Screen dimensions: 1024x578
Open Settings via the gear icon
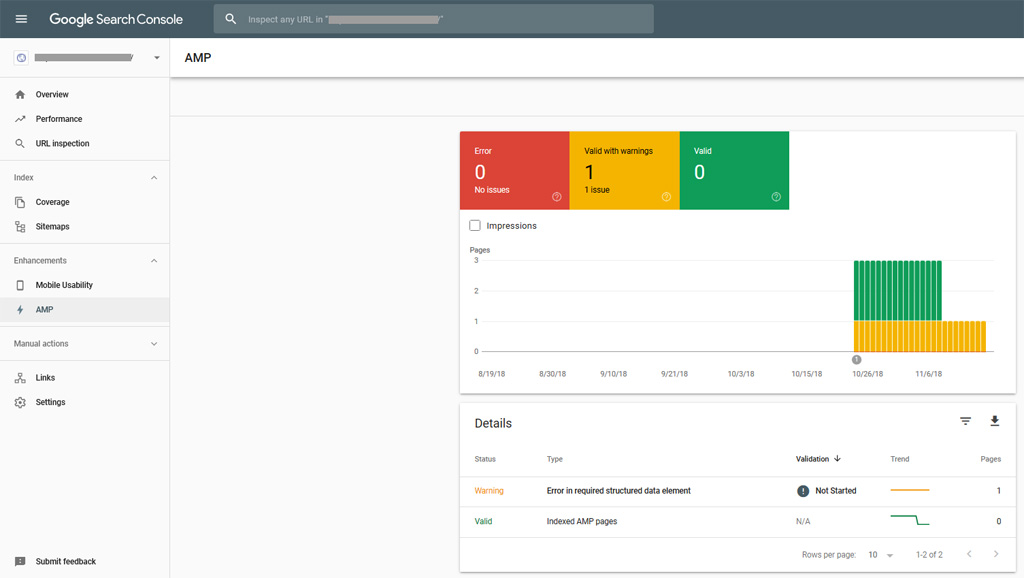(20, 401)
